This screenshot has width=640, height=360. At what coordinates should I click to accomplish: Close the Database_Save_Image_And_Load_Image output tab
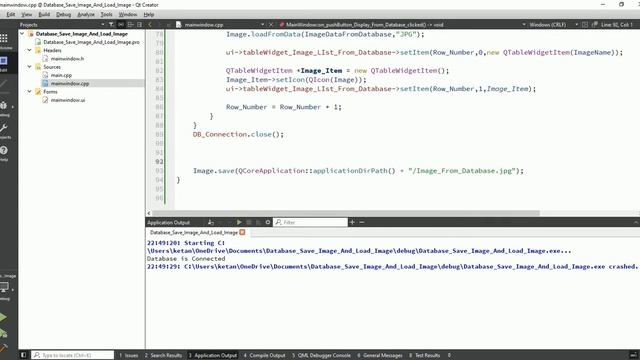[242, 232]
